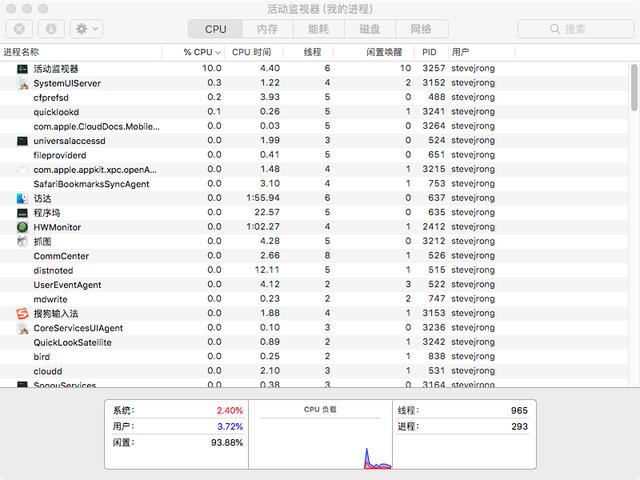Focus the 搜索 search field
640x480 pixels.
(x=576, y=29)
